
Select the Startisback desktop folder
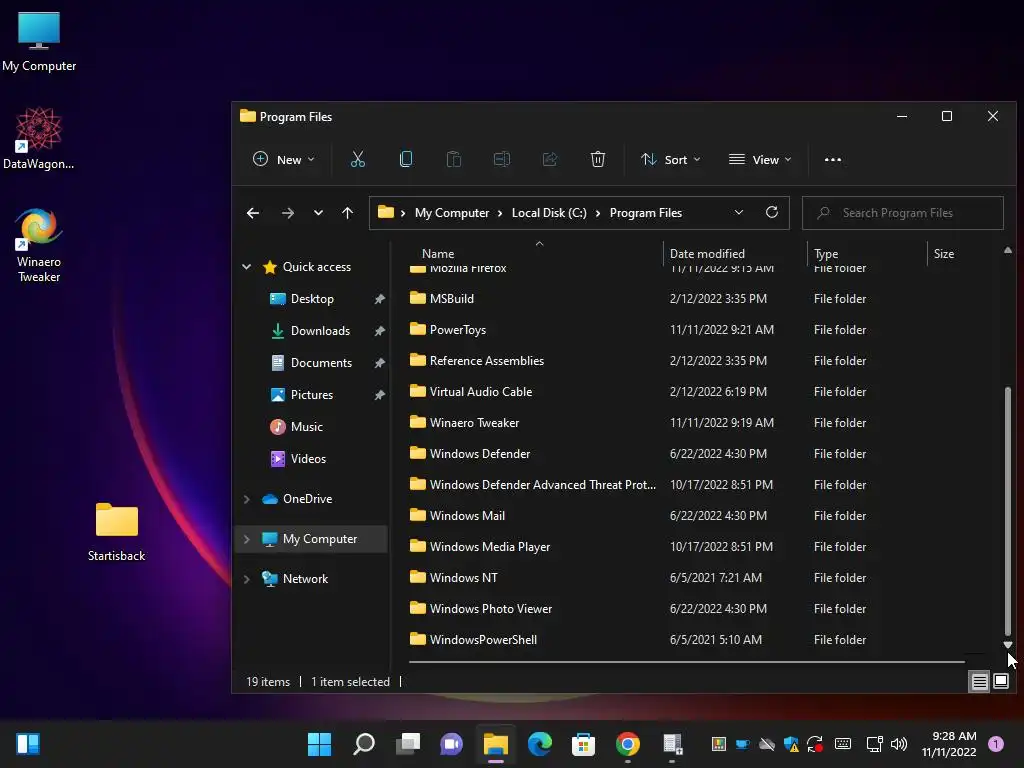(x=116, y=532)
